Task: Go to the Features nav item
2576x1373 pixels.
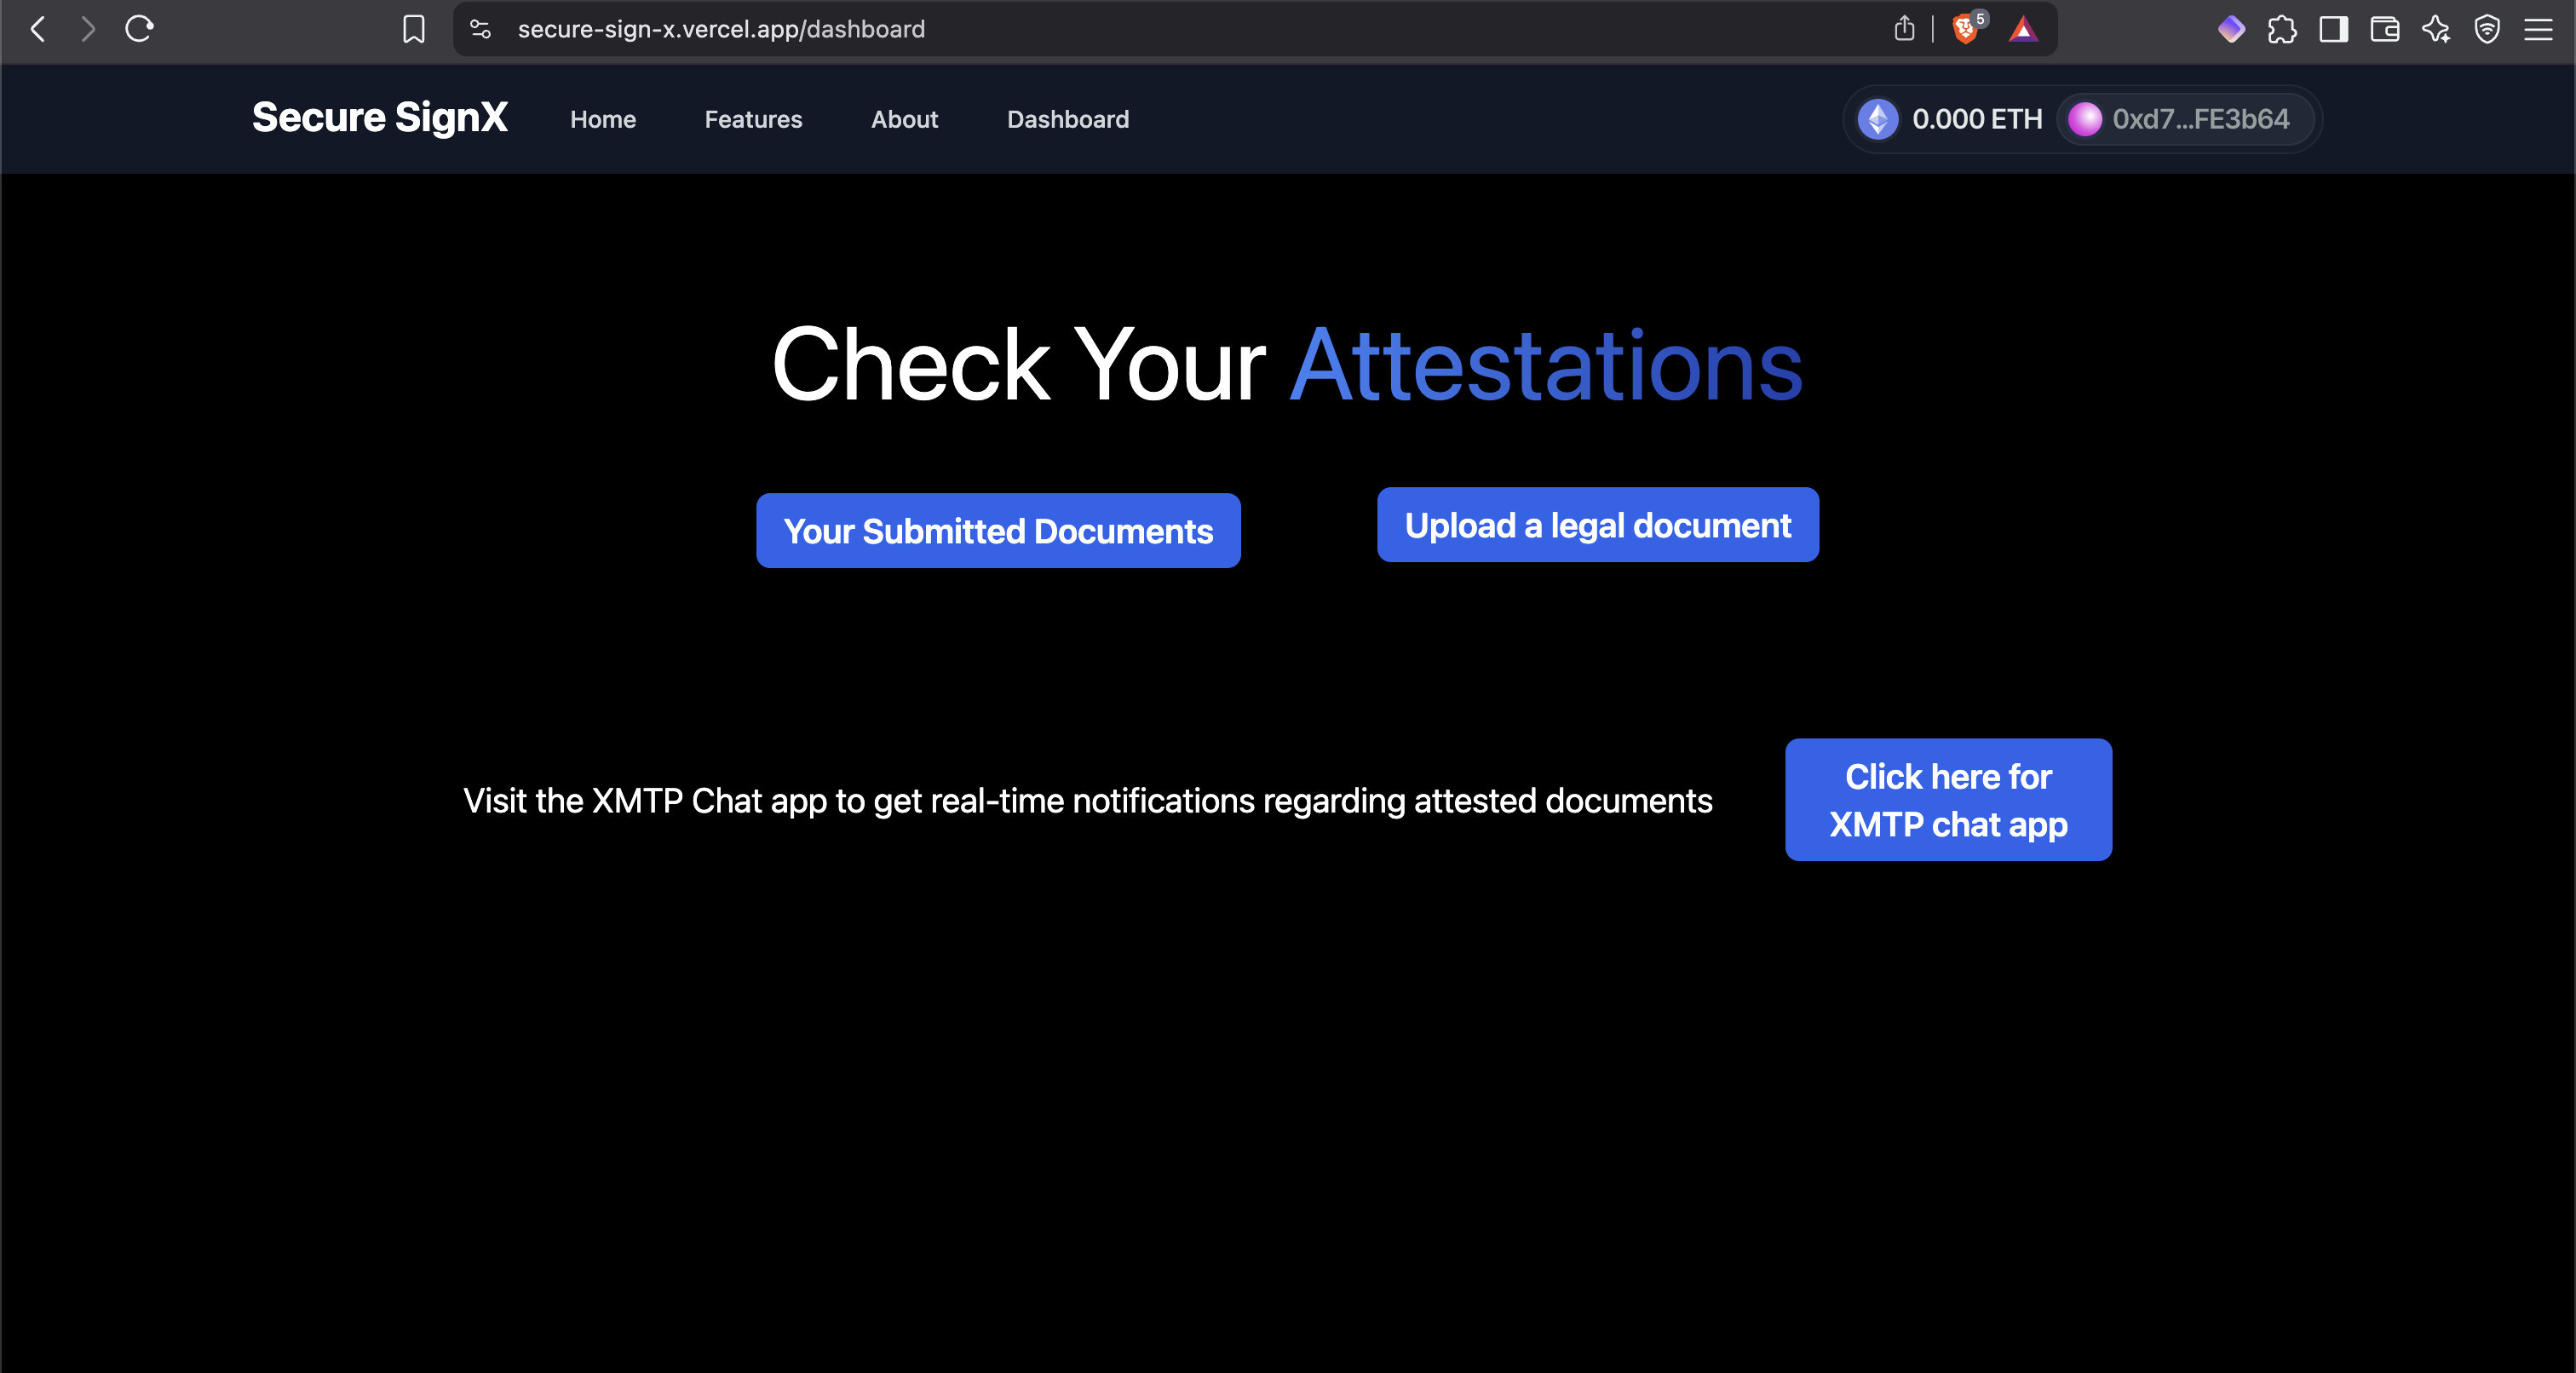Action: [x=753, y=119]
